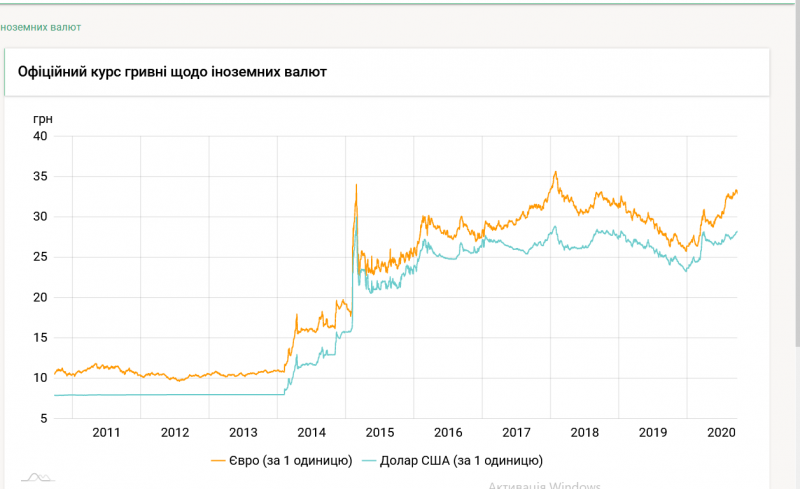
Task: Click the last euro data point in 2020
Action: [x=737, y=191]
